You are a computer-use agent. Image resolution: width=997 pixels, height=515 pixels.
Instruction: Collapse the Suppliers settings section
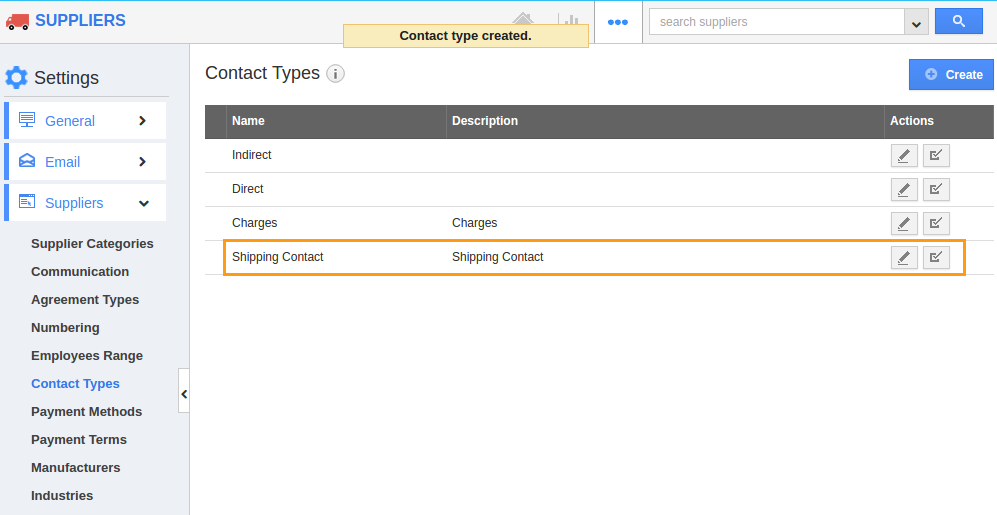pyautogui.click(x=85, y=203)
